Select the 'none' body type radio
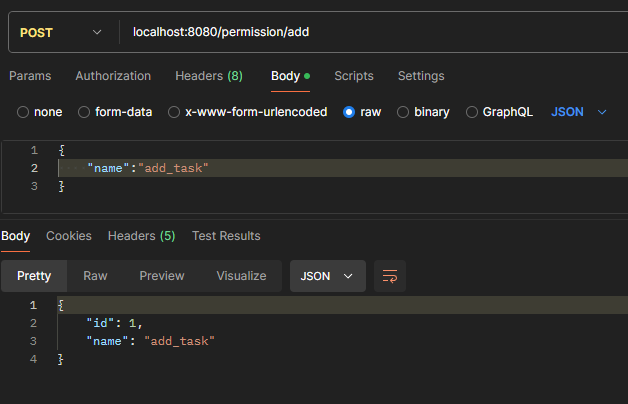 pos(23,112)
